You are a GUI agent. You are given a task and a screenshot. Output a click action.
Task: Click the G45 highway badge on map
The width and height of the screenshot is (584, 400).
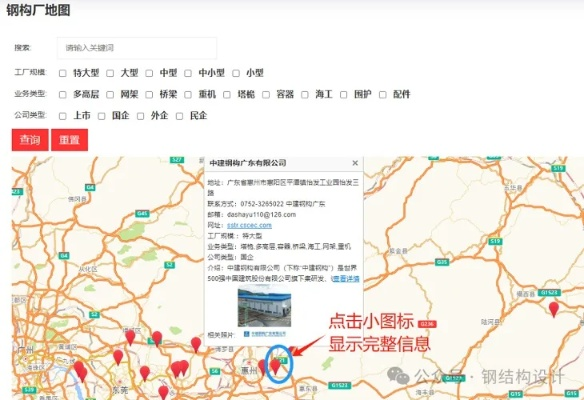[x=142, y=214]
